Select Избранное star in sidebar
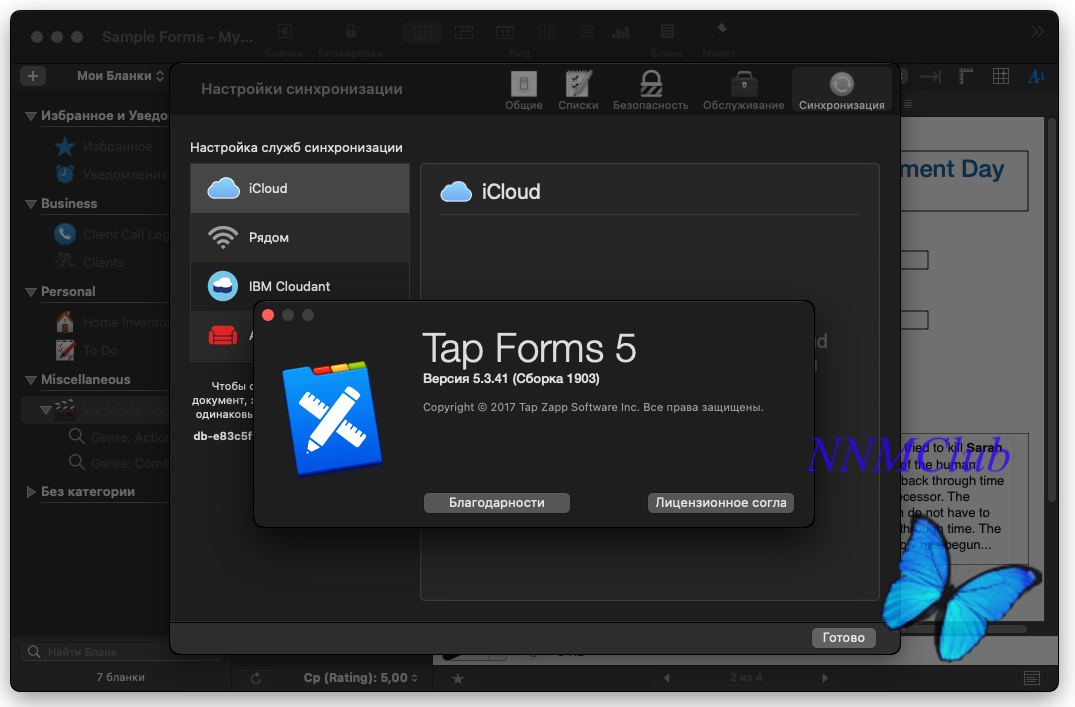Image resolution: width=1075 pixels, height=707 pixels. [64, 146]
